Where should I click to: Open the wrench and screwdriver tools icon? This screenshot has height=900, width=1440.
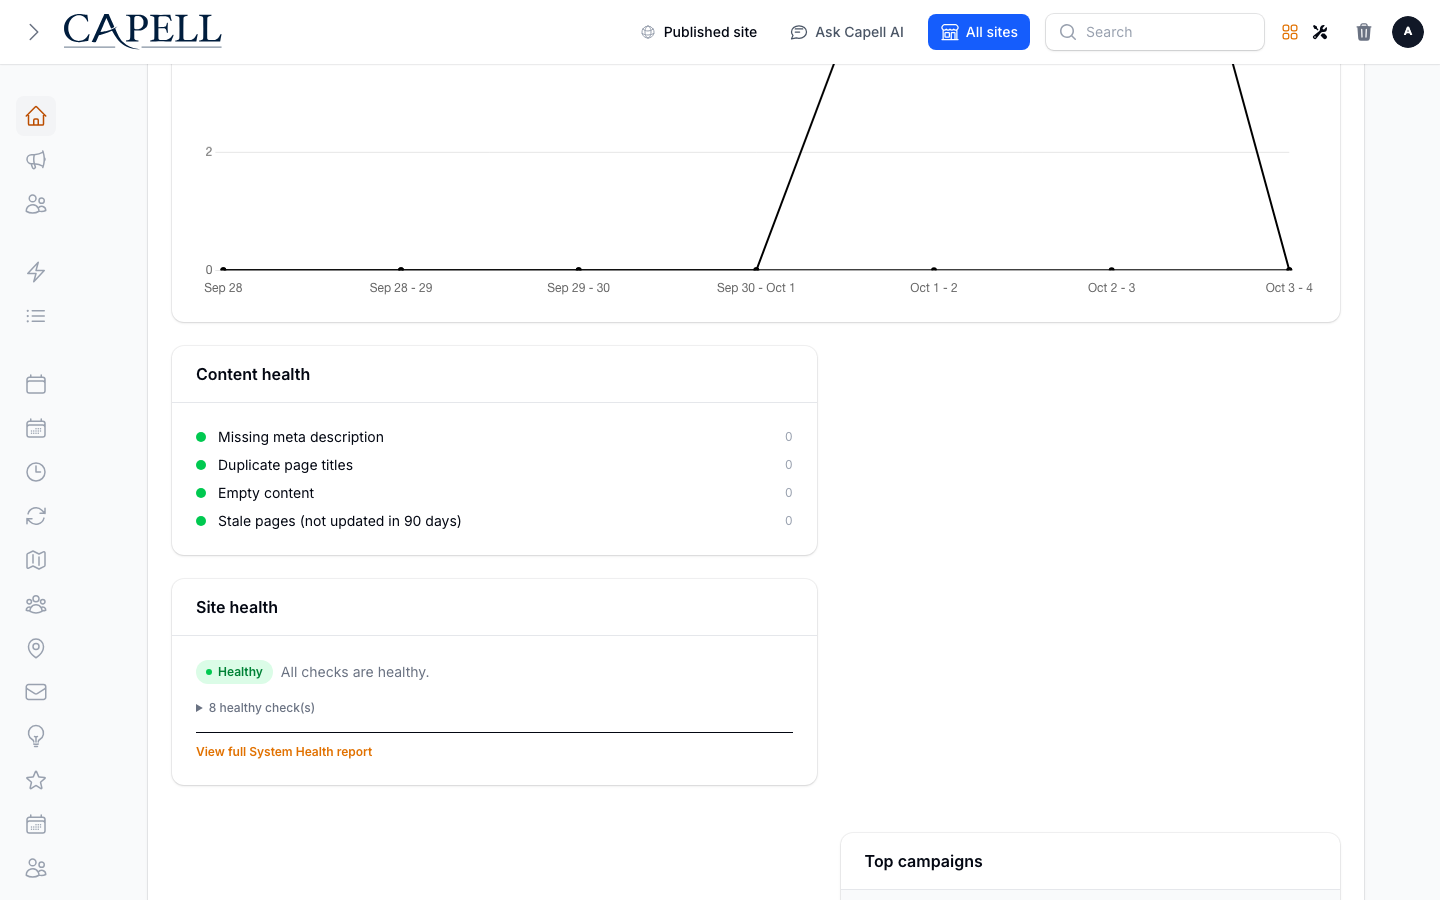pos(1320,32)
